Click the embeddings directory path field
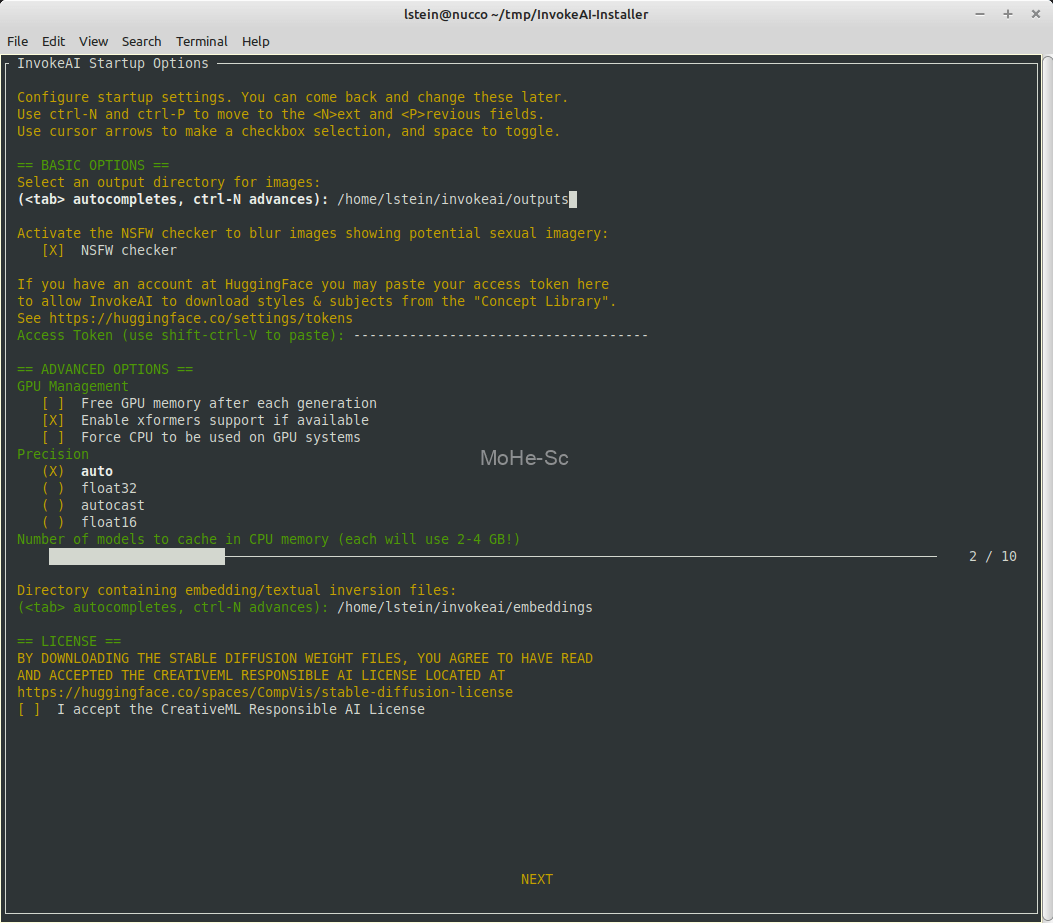Screen dimensions: 1053x923 click(464, 607)
